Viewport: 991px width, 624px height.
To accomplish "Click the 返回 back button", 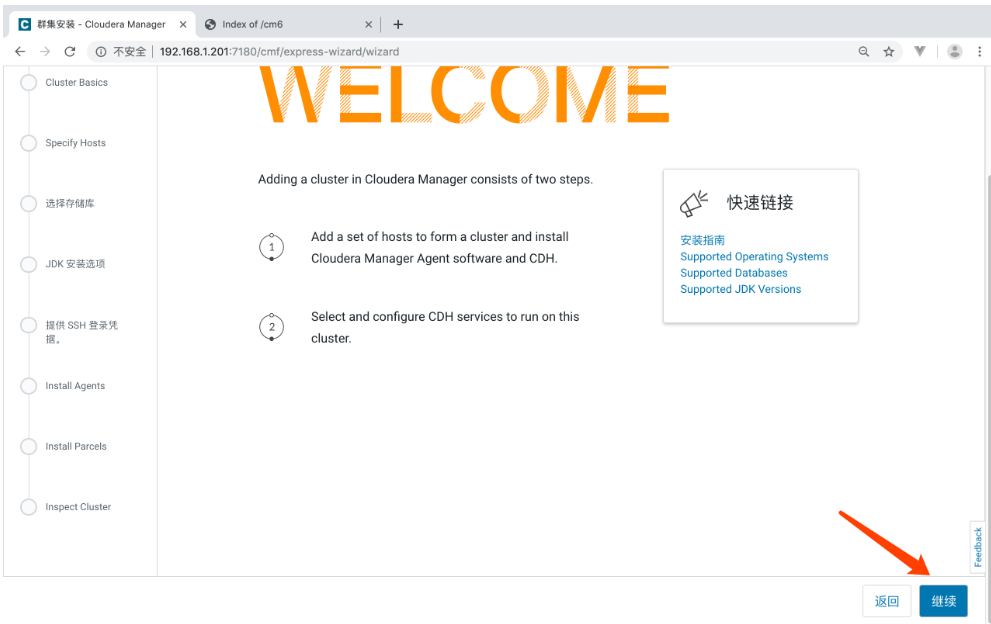I will pyautogui.click(x=887, y=601).
